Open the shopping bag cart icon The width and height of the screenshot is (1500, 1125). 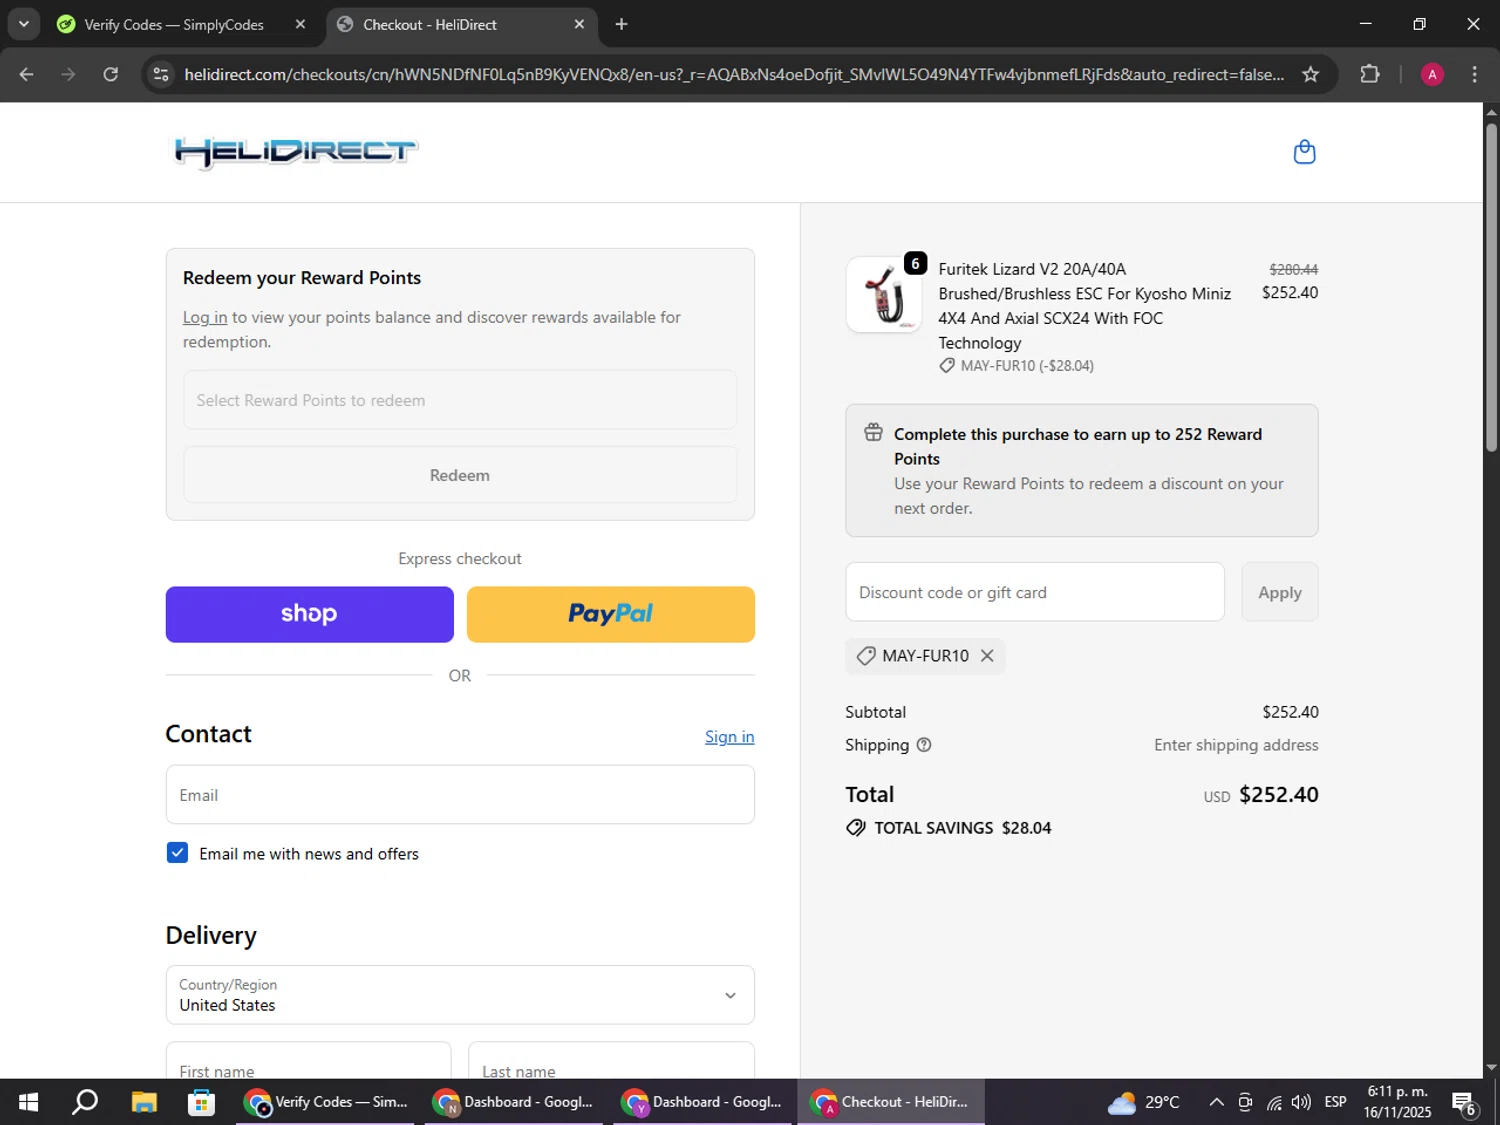pos(1304,152)
